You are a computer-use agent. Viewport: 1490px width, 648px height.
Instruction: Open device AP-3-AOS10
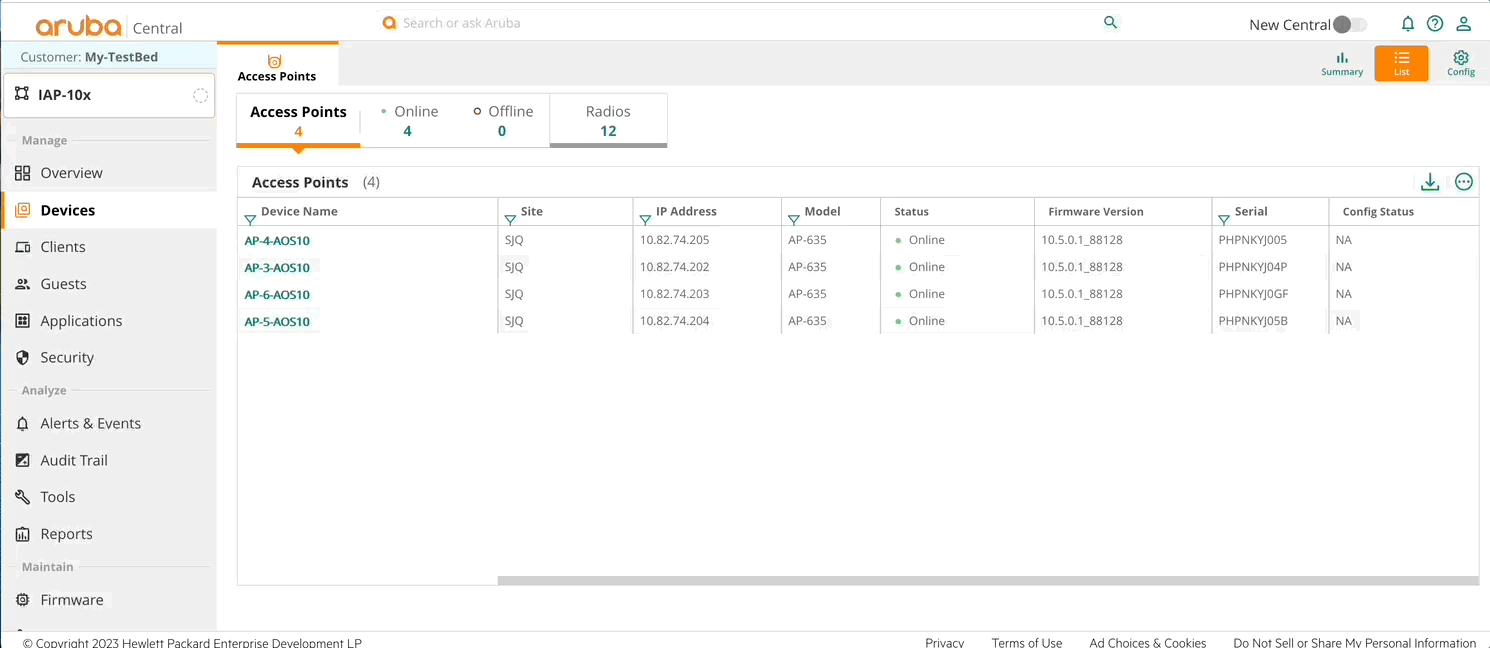pos(277,268)
